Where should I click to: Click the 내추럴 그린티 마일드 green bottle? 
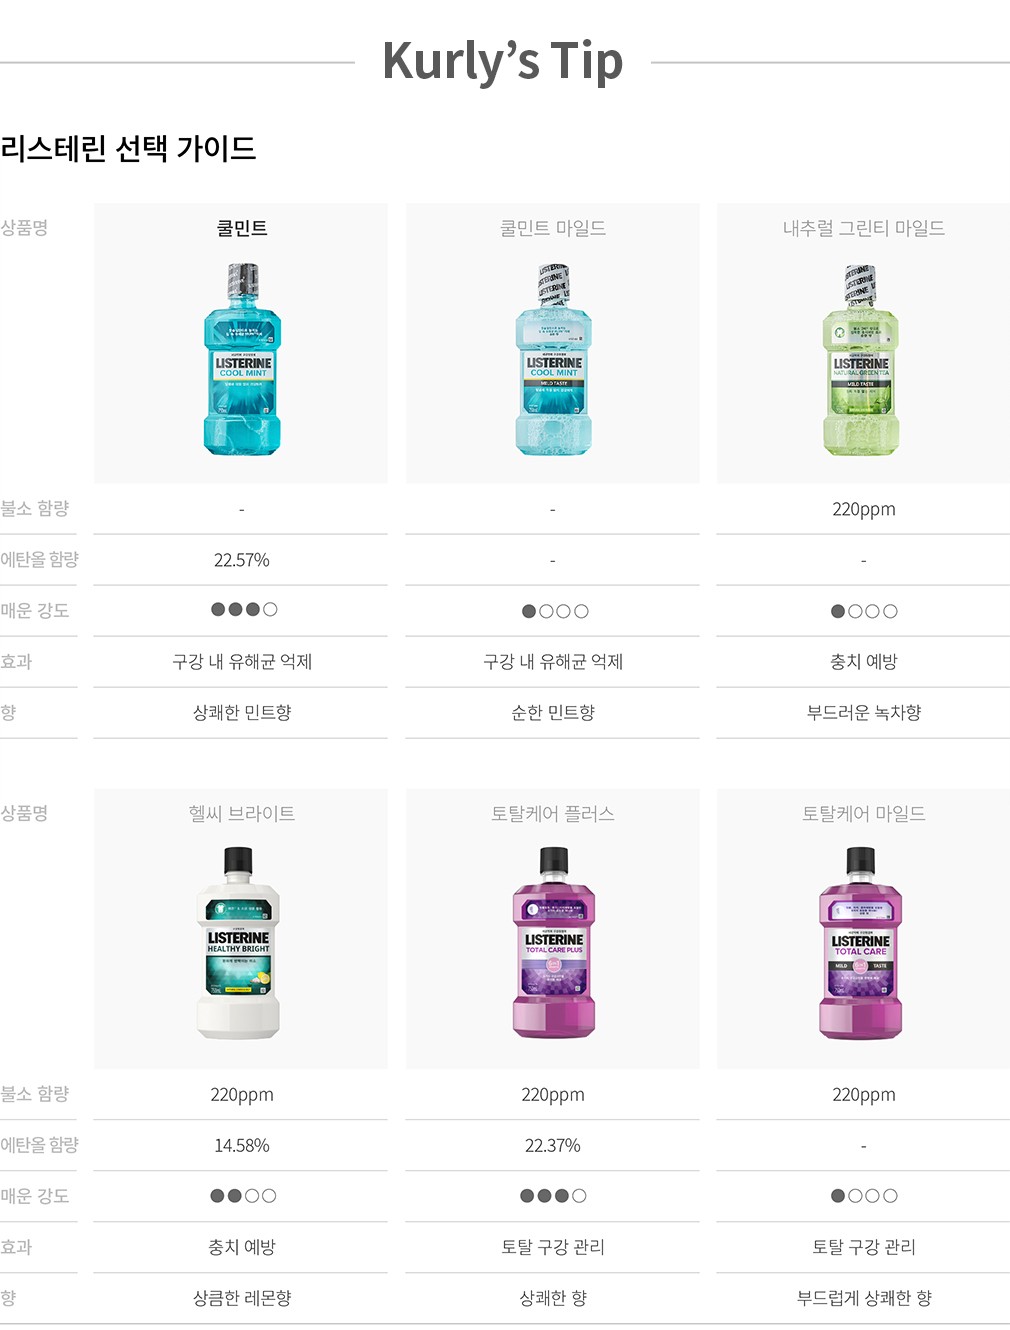860,360
